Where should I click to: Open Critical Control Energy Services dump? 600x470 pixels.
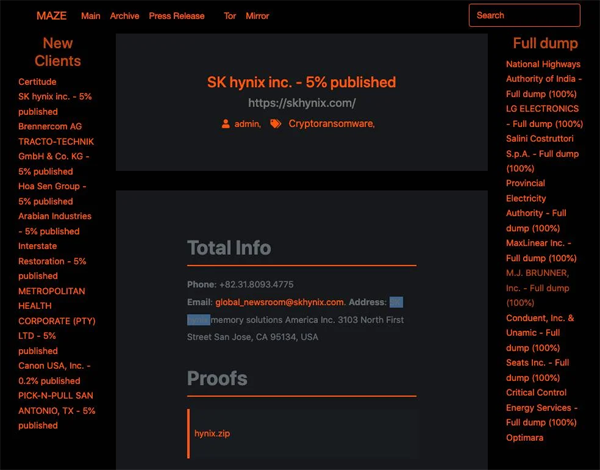pos(542,408)
